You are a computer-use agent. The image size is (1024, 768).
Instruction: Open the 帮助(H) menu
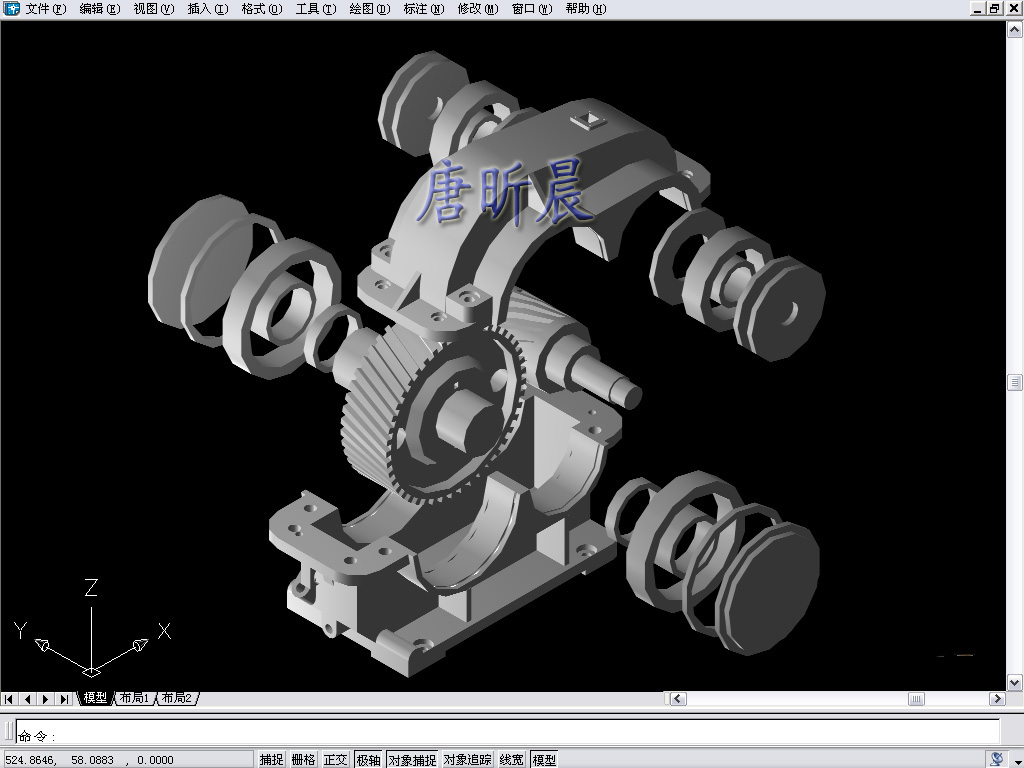[x=586, y=8]
